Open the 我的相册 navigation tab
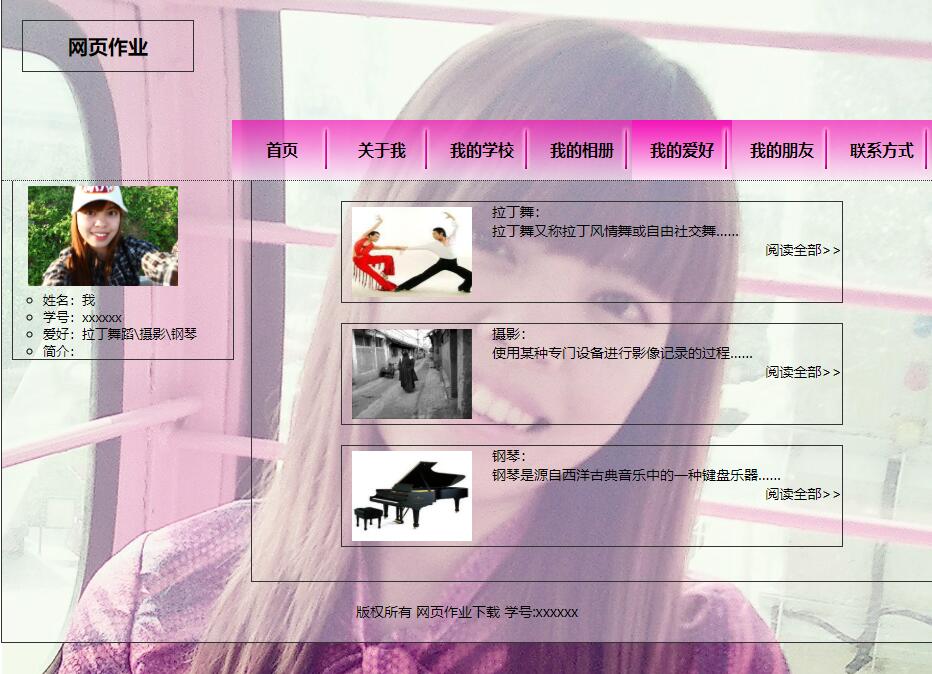Image resolution: width=932 pixels, height=674 pixels. point(581,151)
